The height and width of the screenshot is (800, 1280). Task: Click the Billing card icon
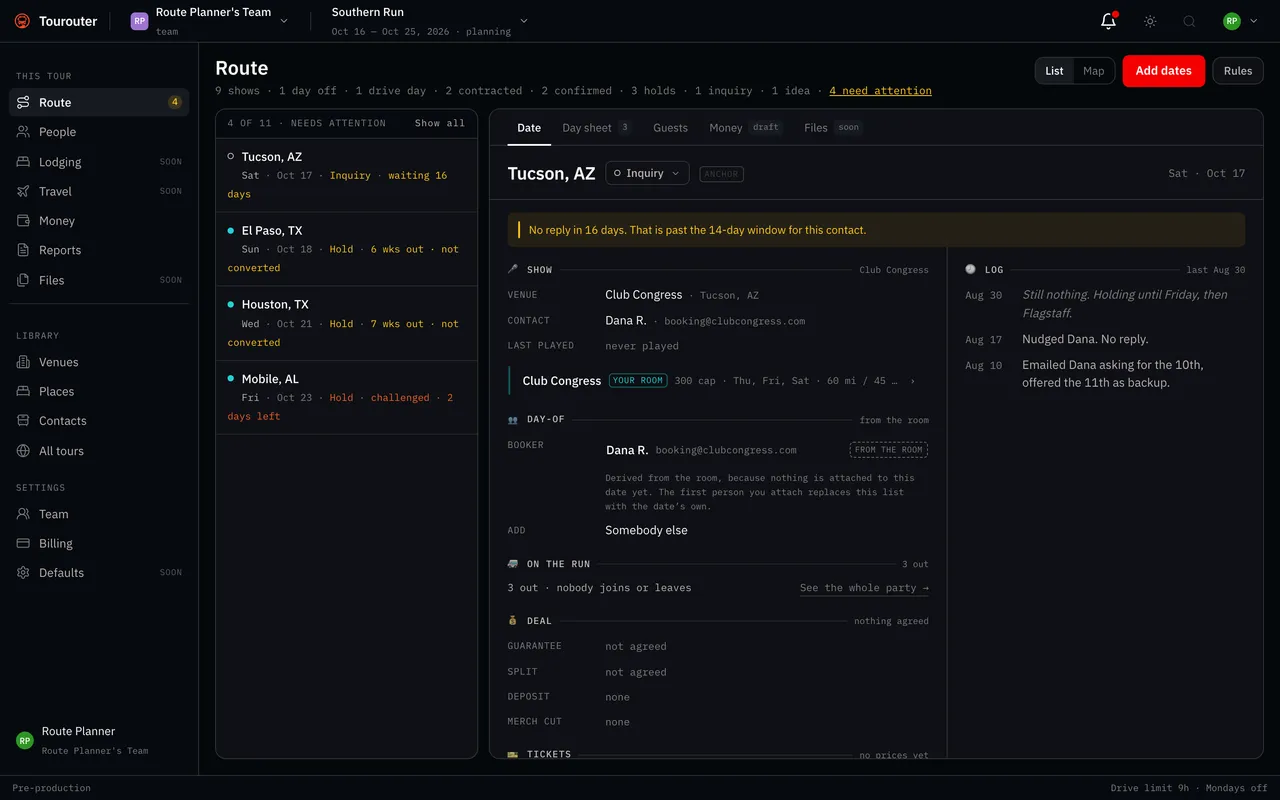(23, 543)
